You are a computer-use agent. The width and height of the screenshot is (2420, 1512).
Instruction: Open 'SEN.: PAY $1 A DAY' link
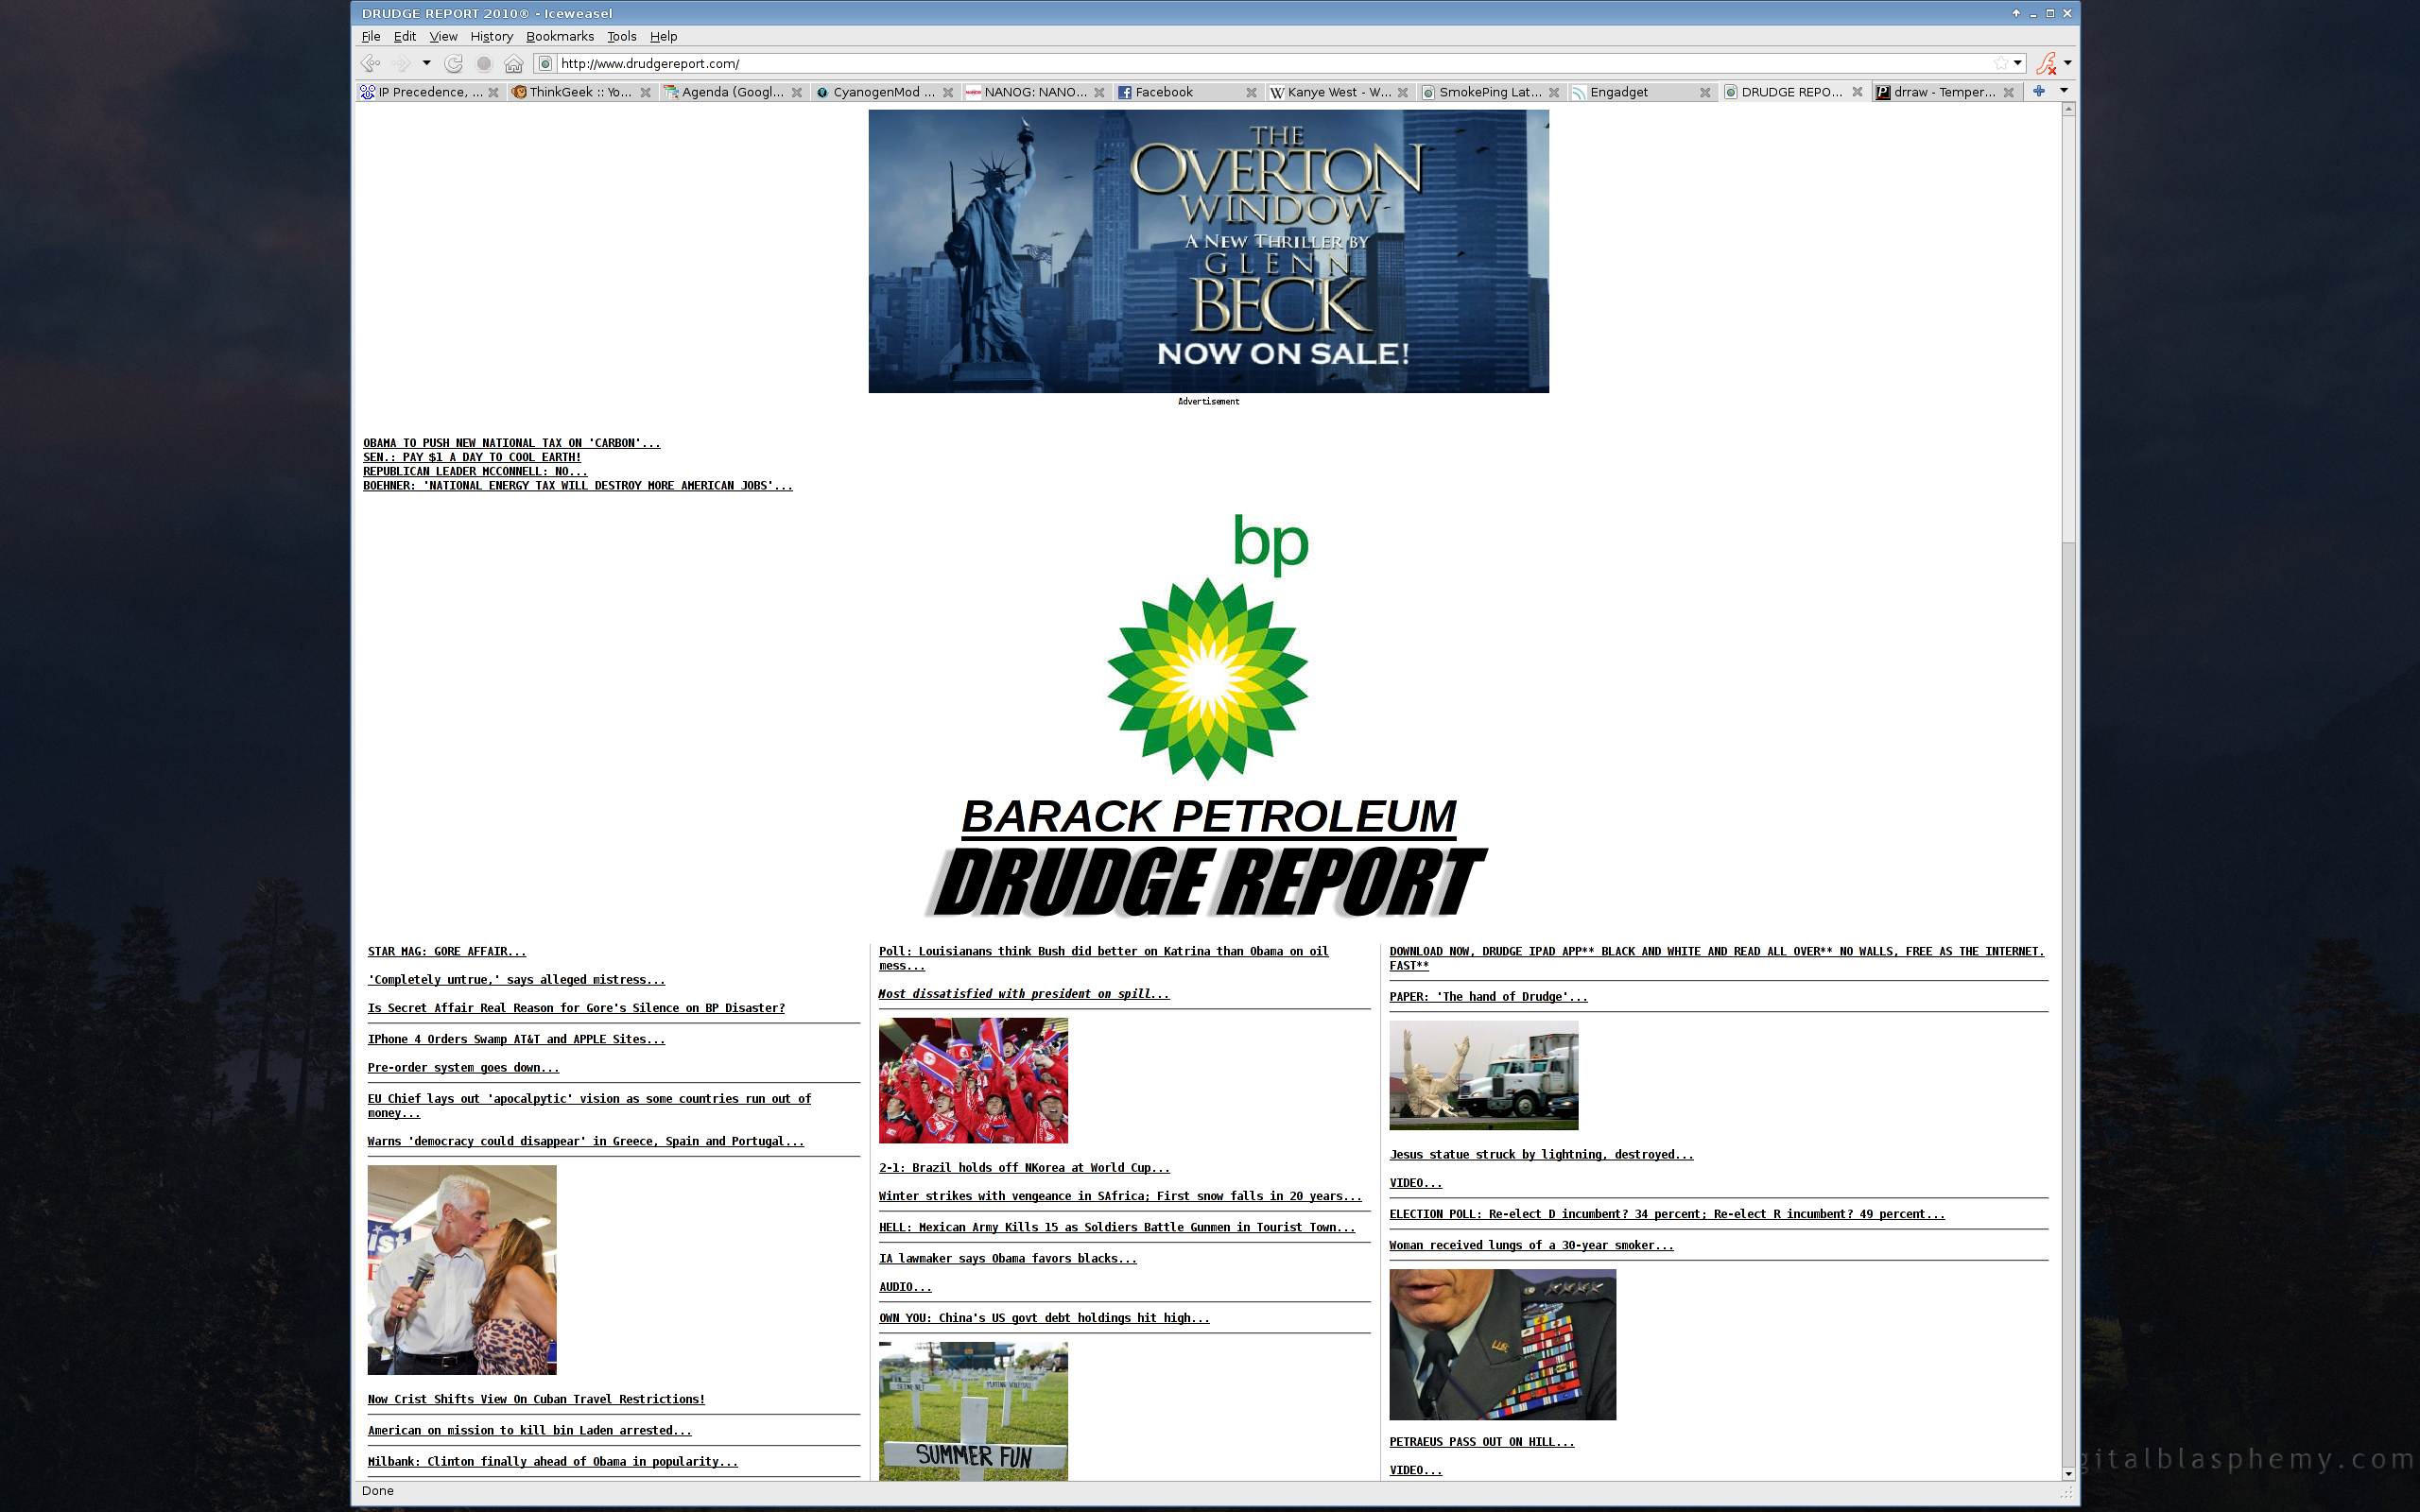[472, 457]
